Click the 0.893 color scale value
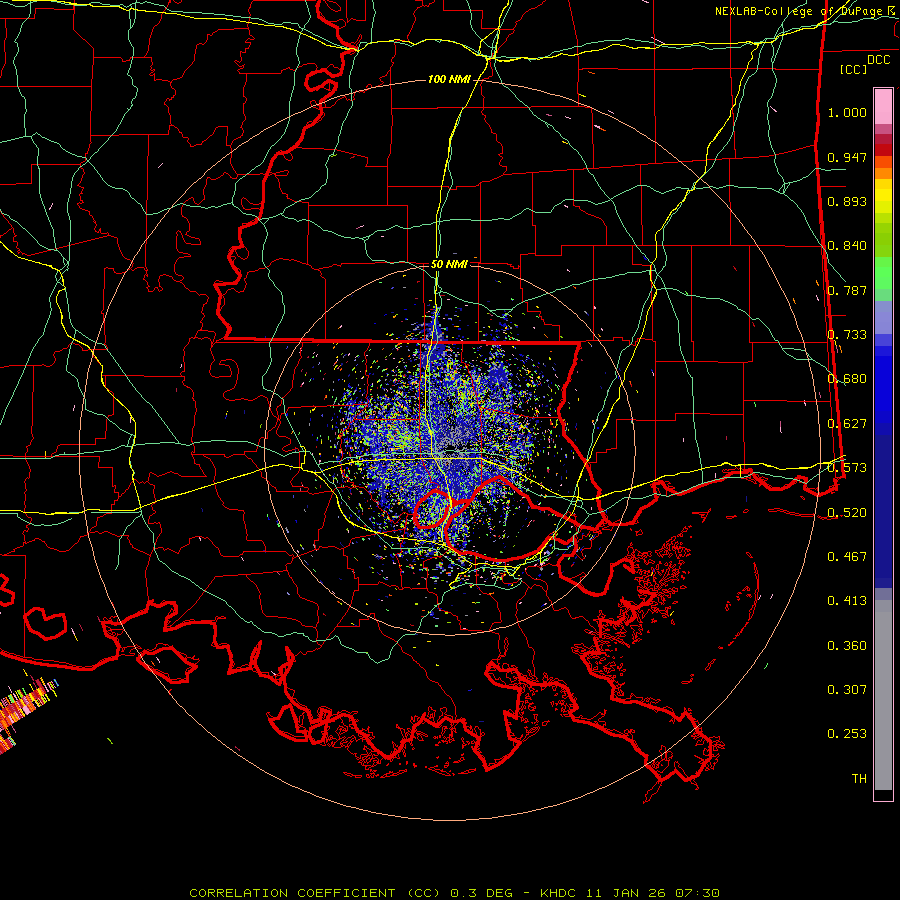The width and height of the screenshot is (900, 900). point(847,201)
